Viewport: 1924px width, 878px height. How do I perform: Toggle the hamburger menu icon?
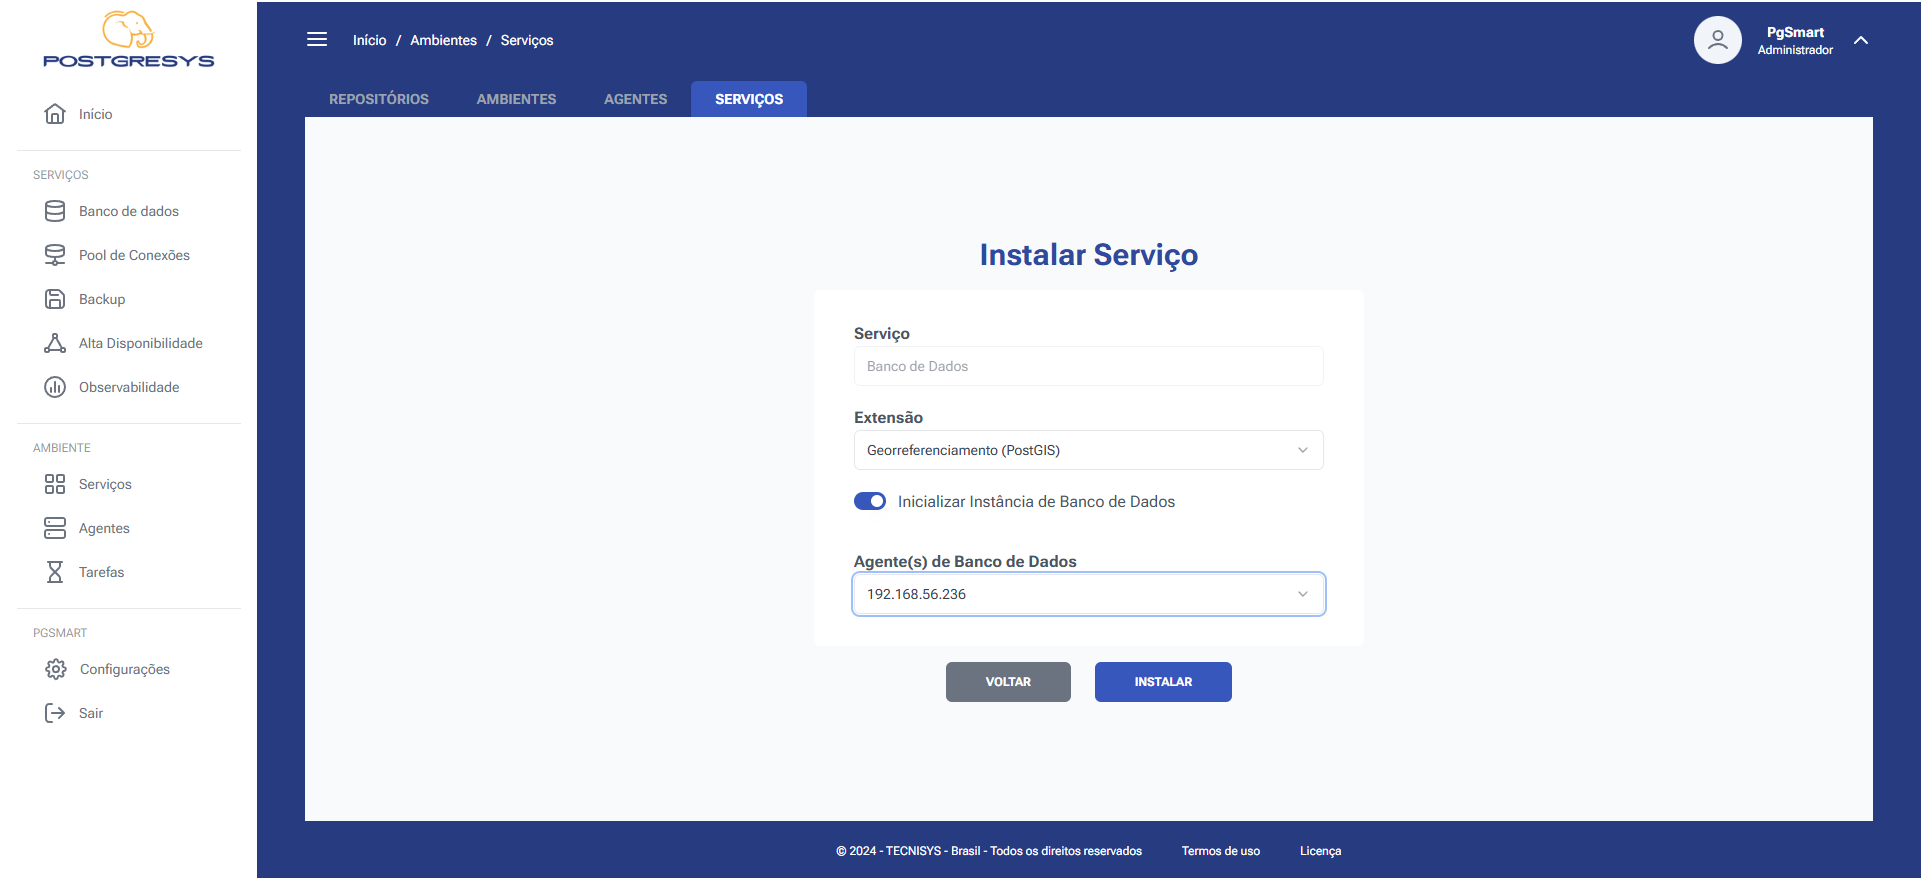(x=317, y=39)
